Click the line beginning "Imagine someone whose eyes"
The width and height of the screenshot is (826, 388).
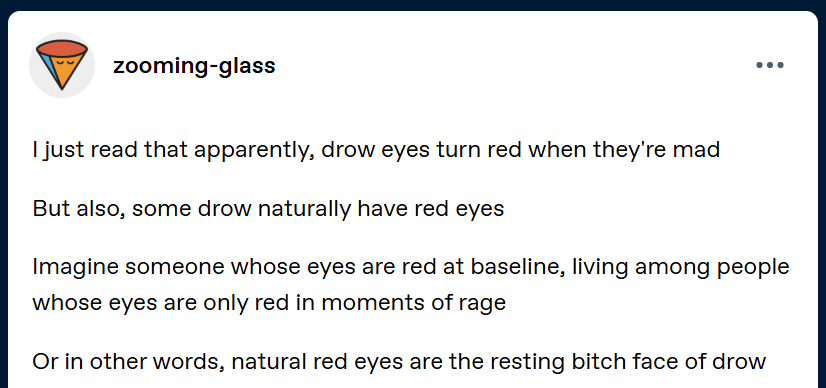point(411,267)
